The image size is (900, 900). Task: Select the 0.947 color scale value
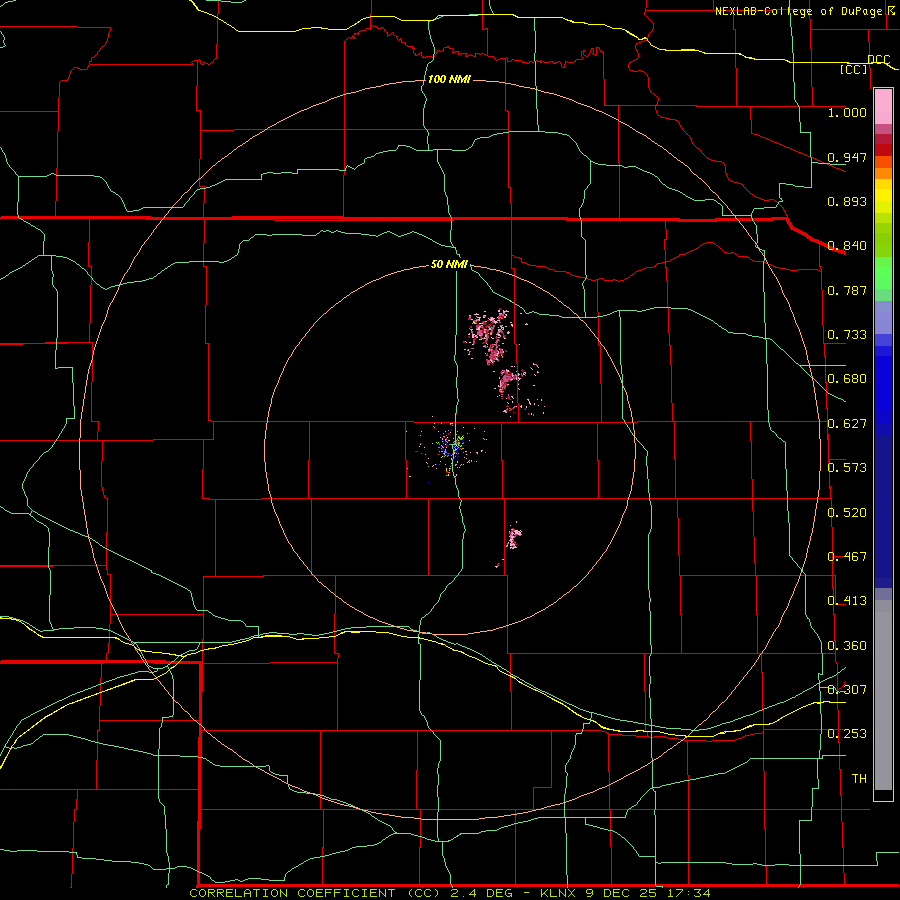[847, 157]
